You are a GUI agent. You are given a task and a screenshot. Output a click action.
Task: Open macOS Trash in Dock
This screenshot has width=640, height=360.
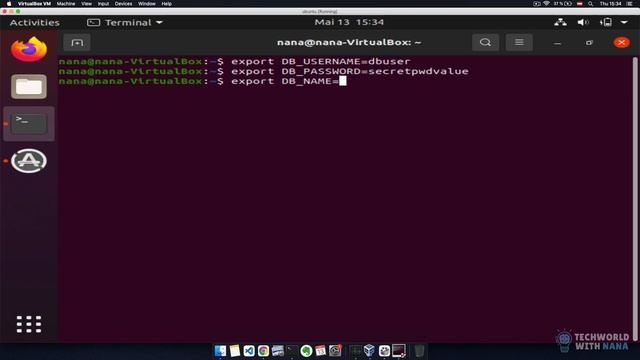pyautogui.click(x=419, y=351)
